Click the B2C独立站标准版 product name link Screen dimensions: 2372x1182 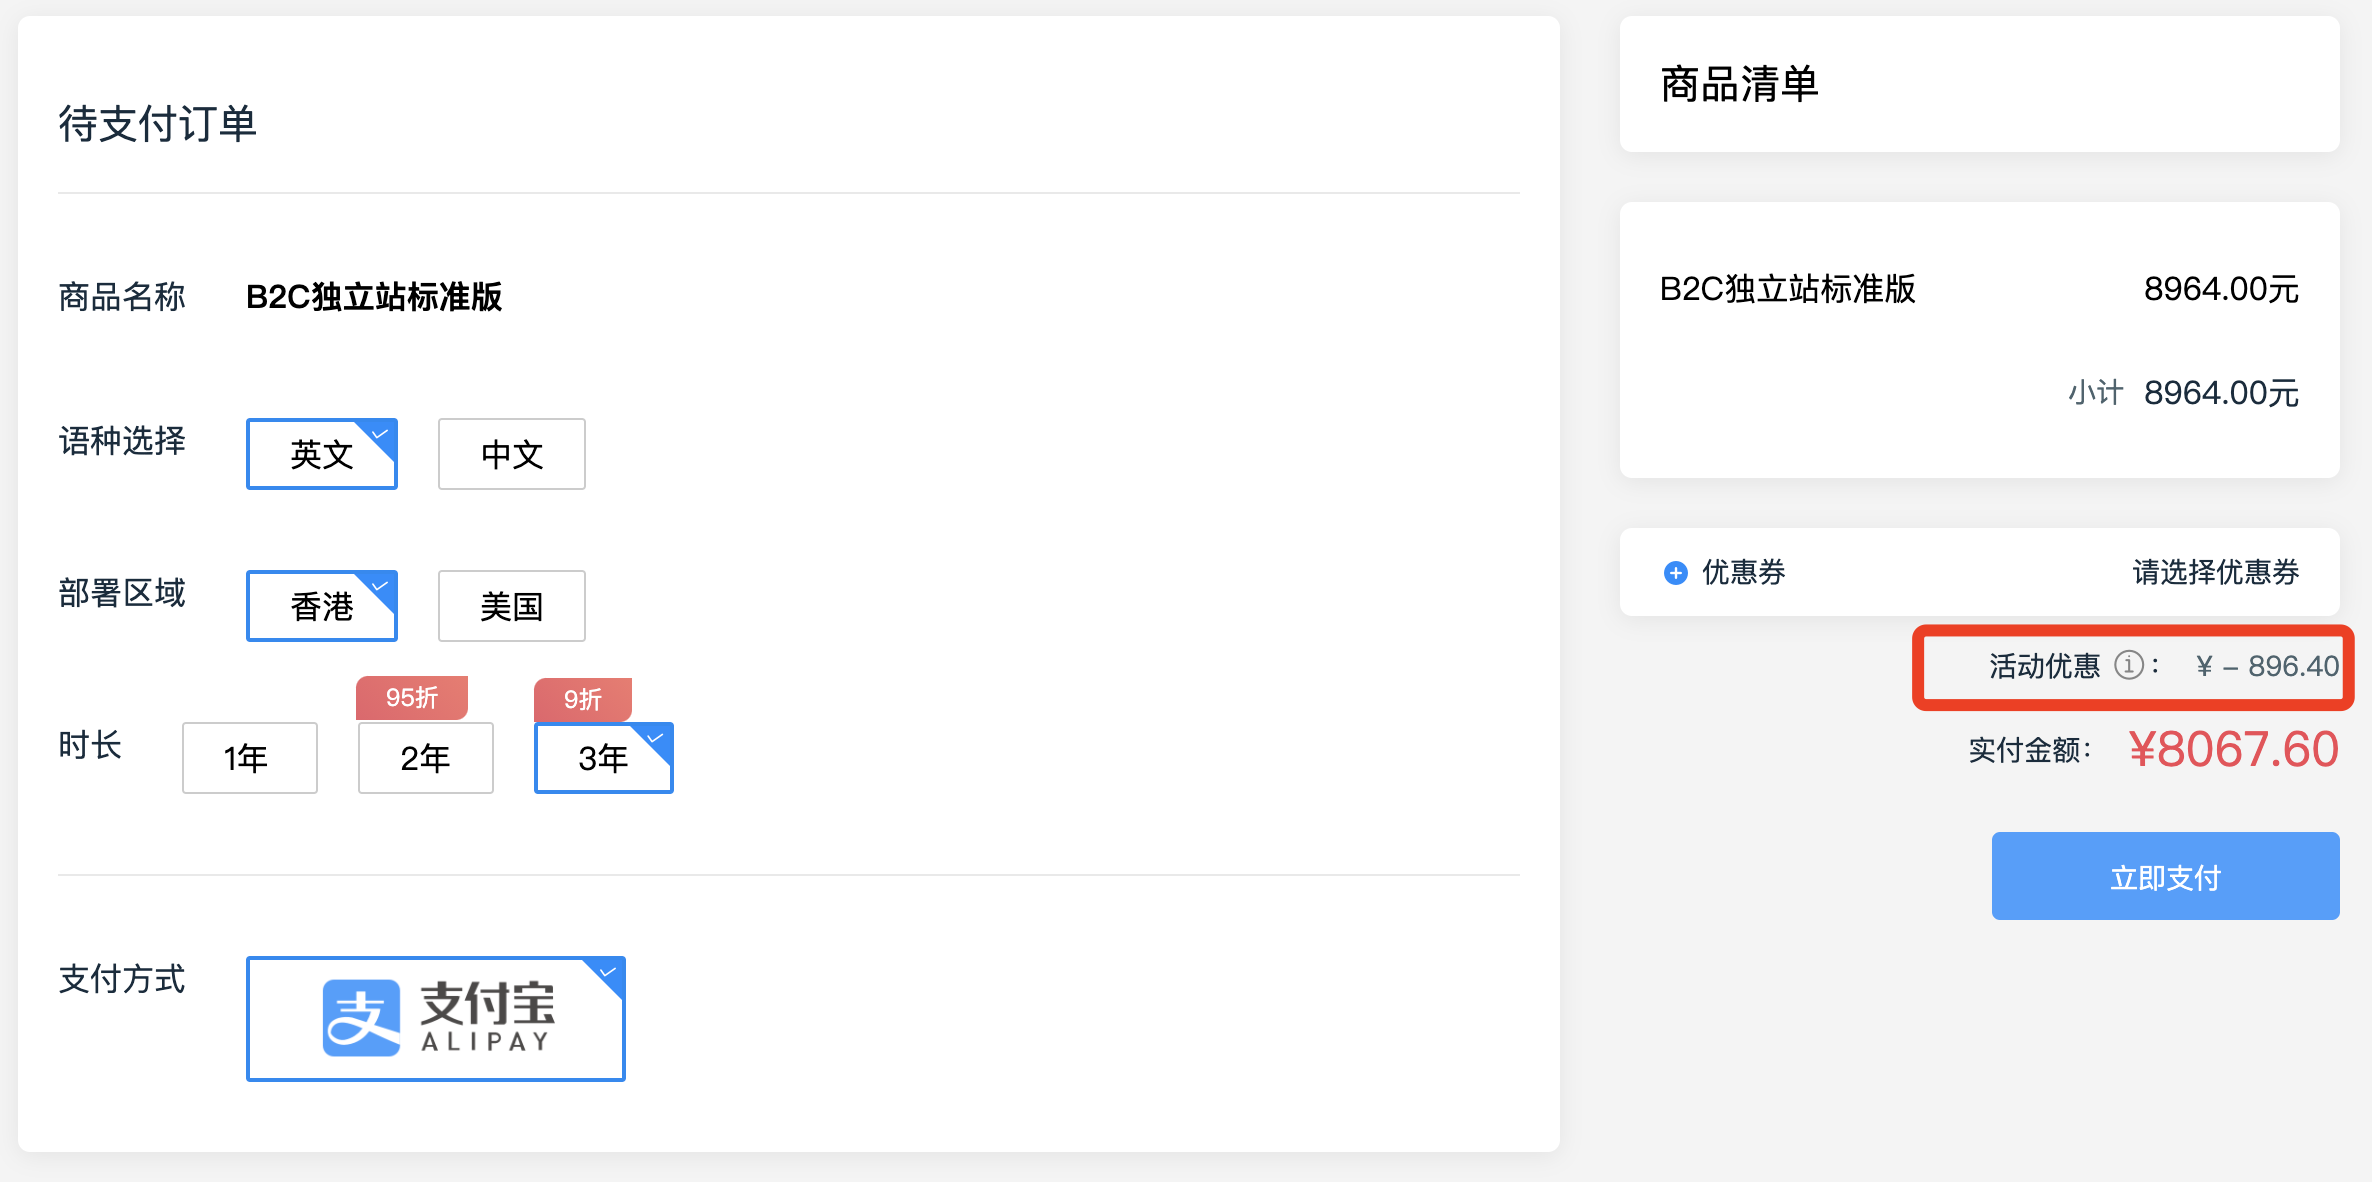(375, 296)
